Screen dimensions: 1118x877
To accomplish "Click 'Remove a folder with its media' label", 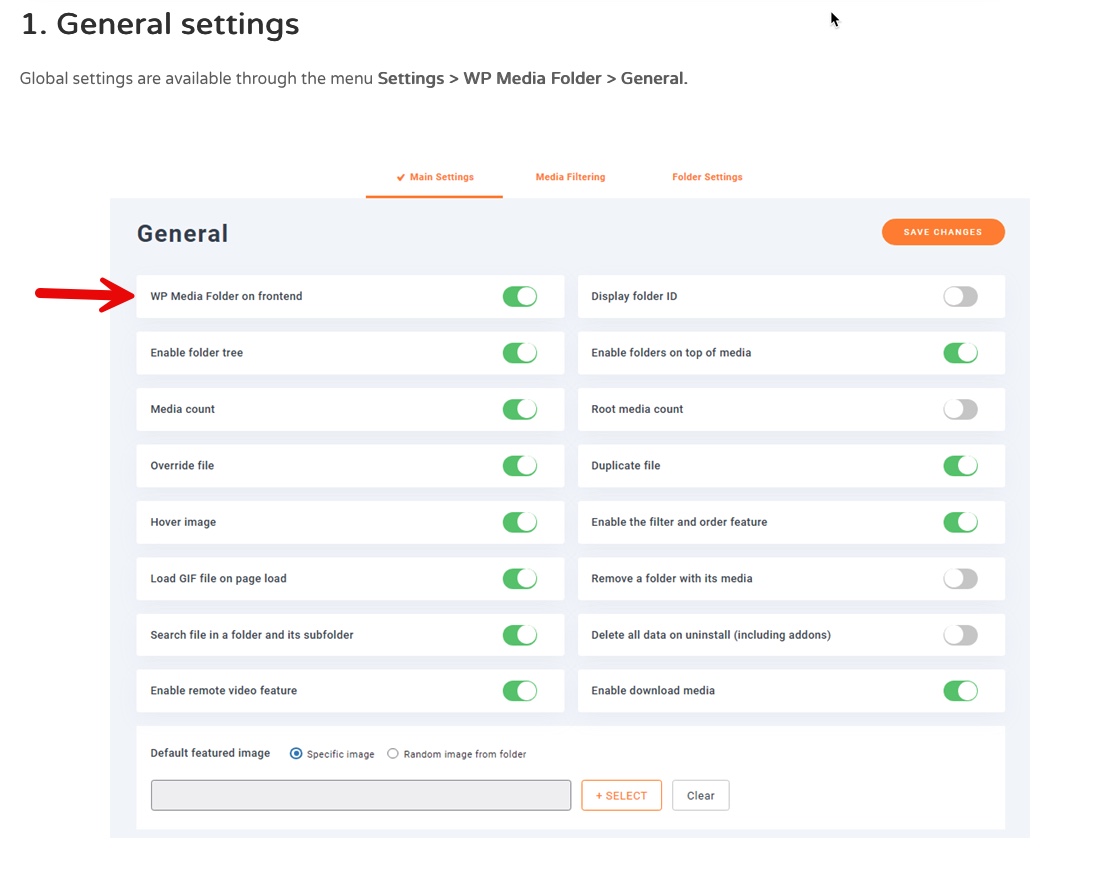I will [672, 578].
